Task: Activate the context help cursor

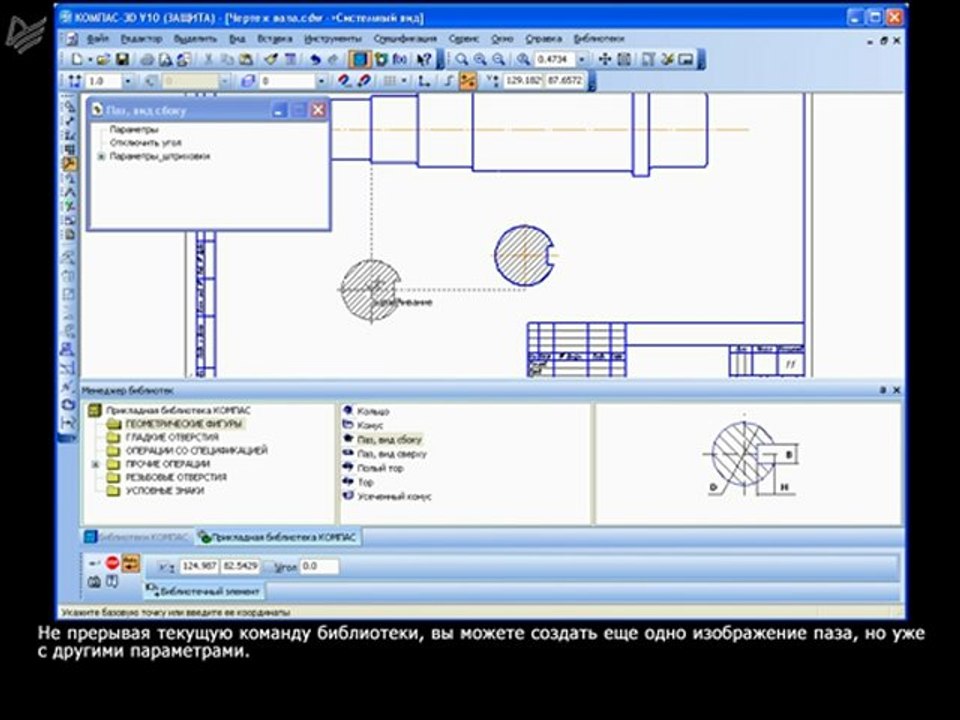Action: [423, 59]
